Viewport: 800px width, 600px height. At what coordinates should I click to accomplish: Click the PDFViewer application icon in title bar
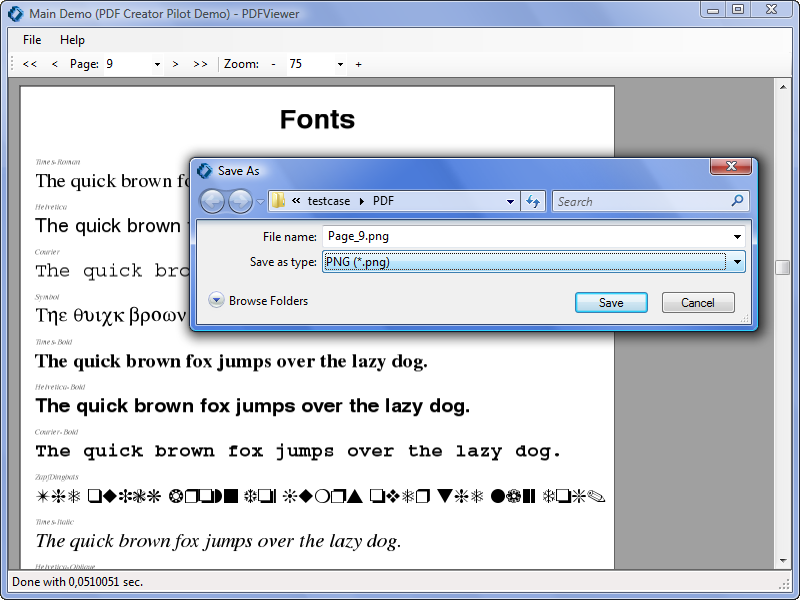click(x=16, y=14)
